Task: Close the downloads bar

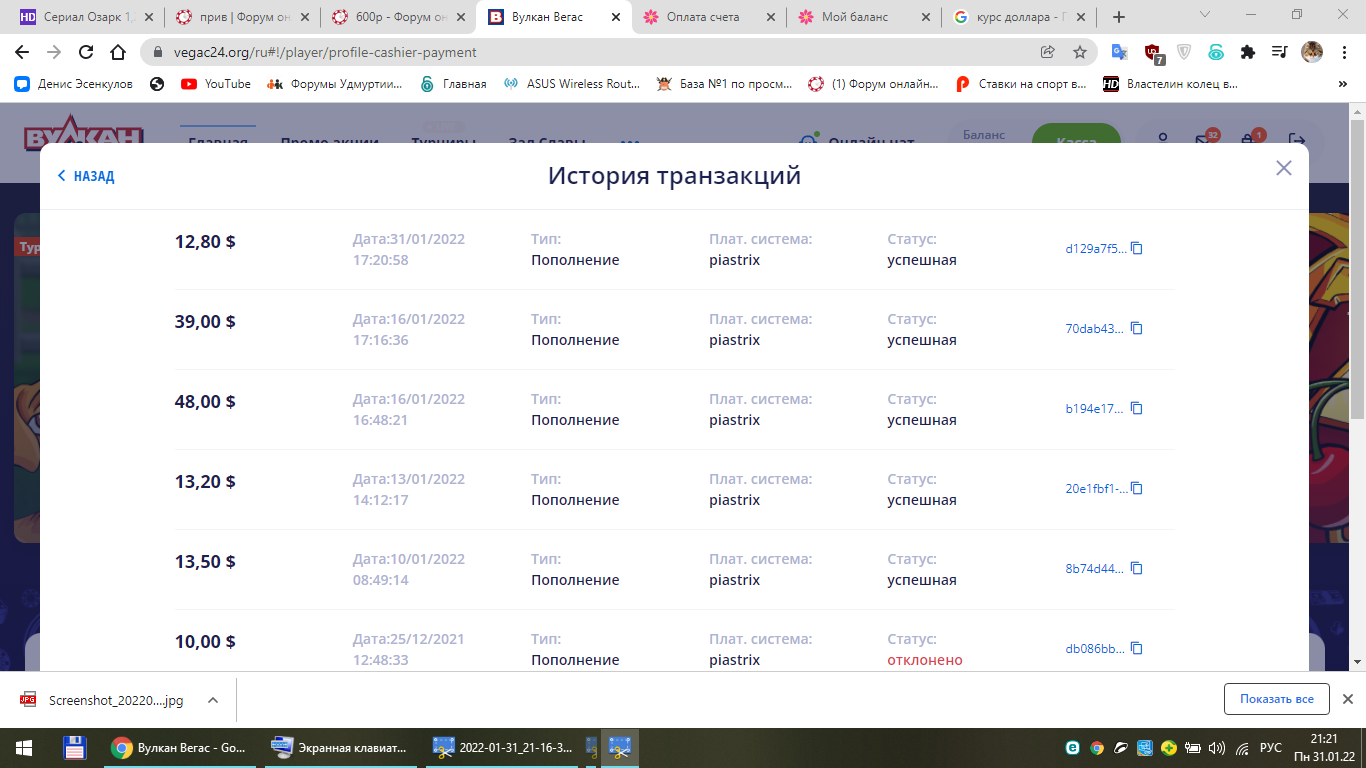Action: (x=1347, y=699)
